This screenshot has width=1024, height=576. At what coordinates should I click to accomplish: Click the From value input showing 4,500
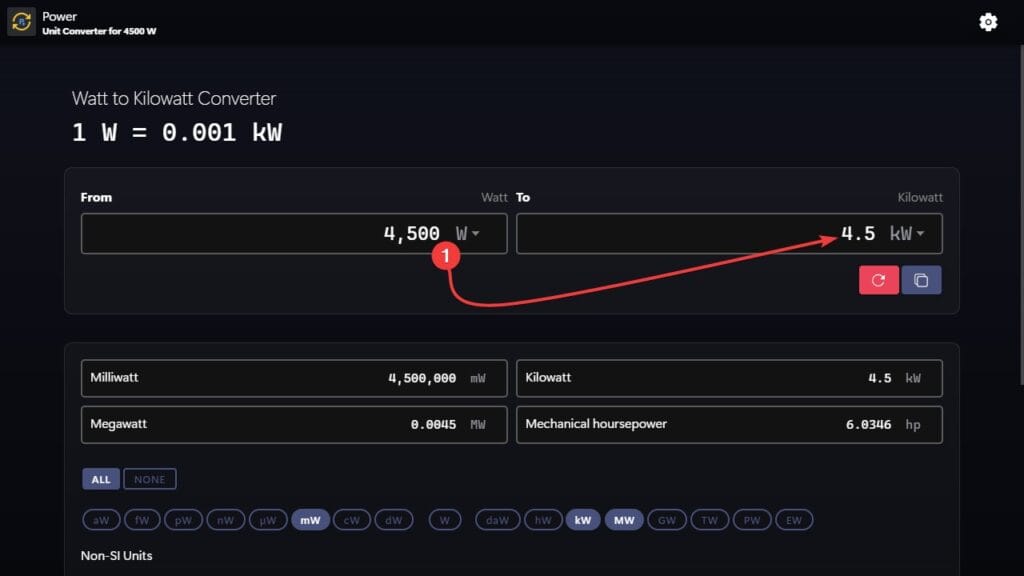click(x=294, y=234)
